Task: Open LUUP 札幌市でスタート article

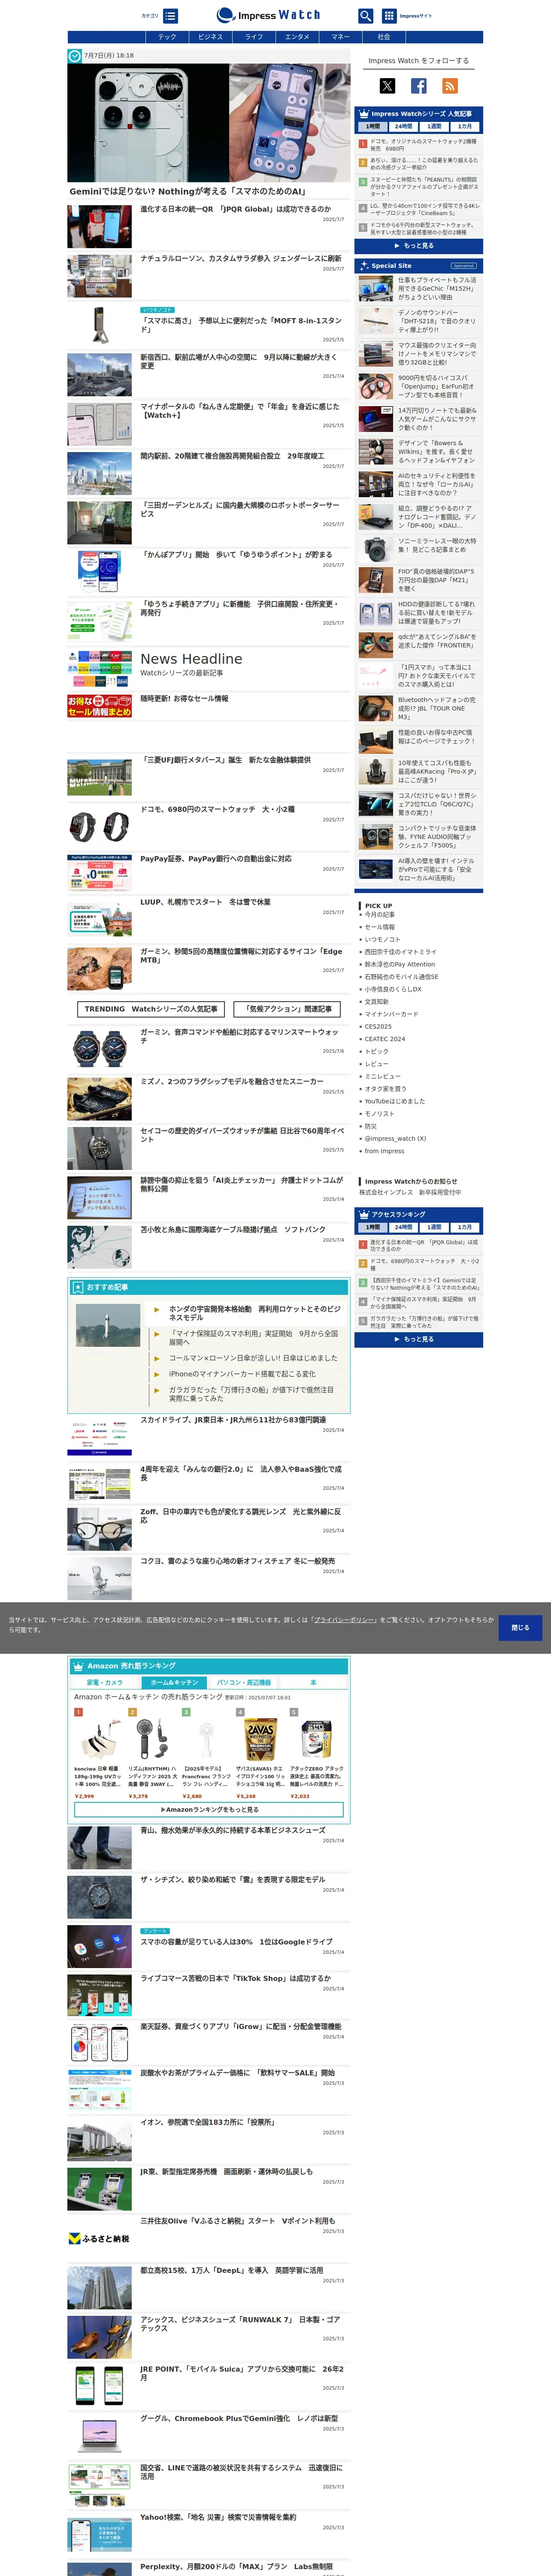Action: [x=205, y=902]
